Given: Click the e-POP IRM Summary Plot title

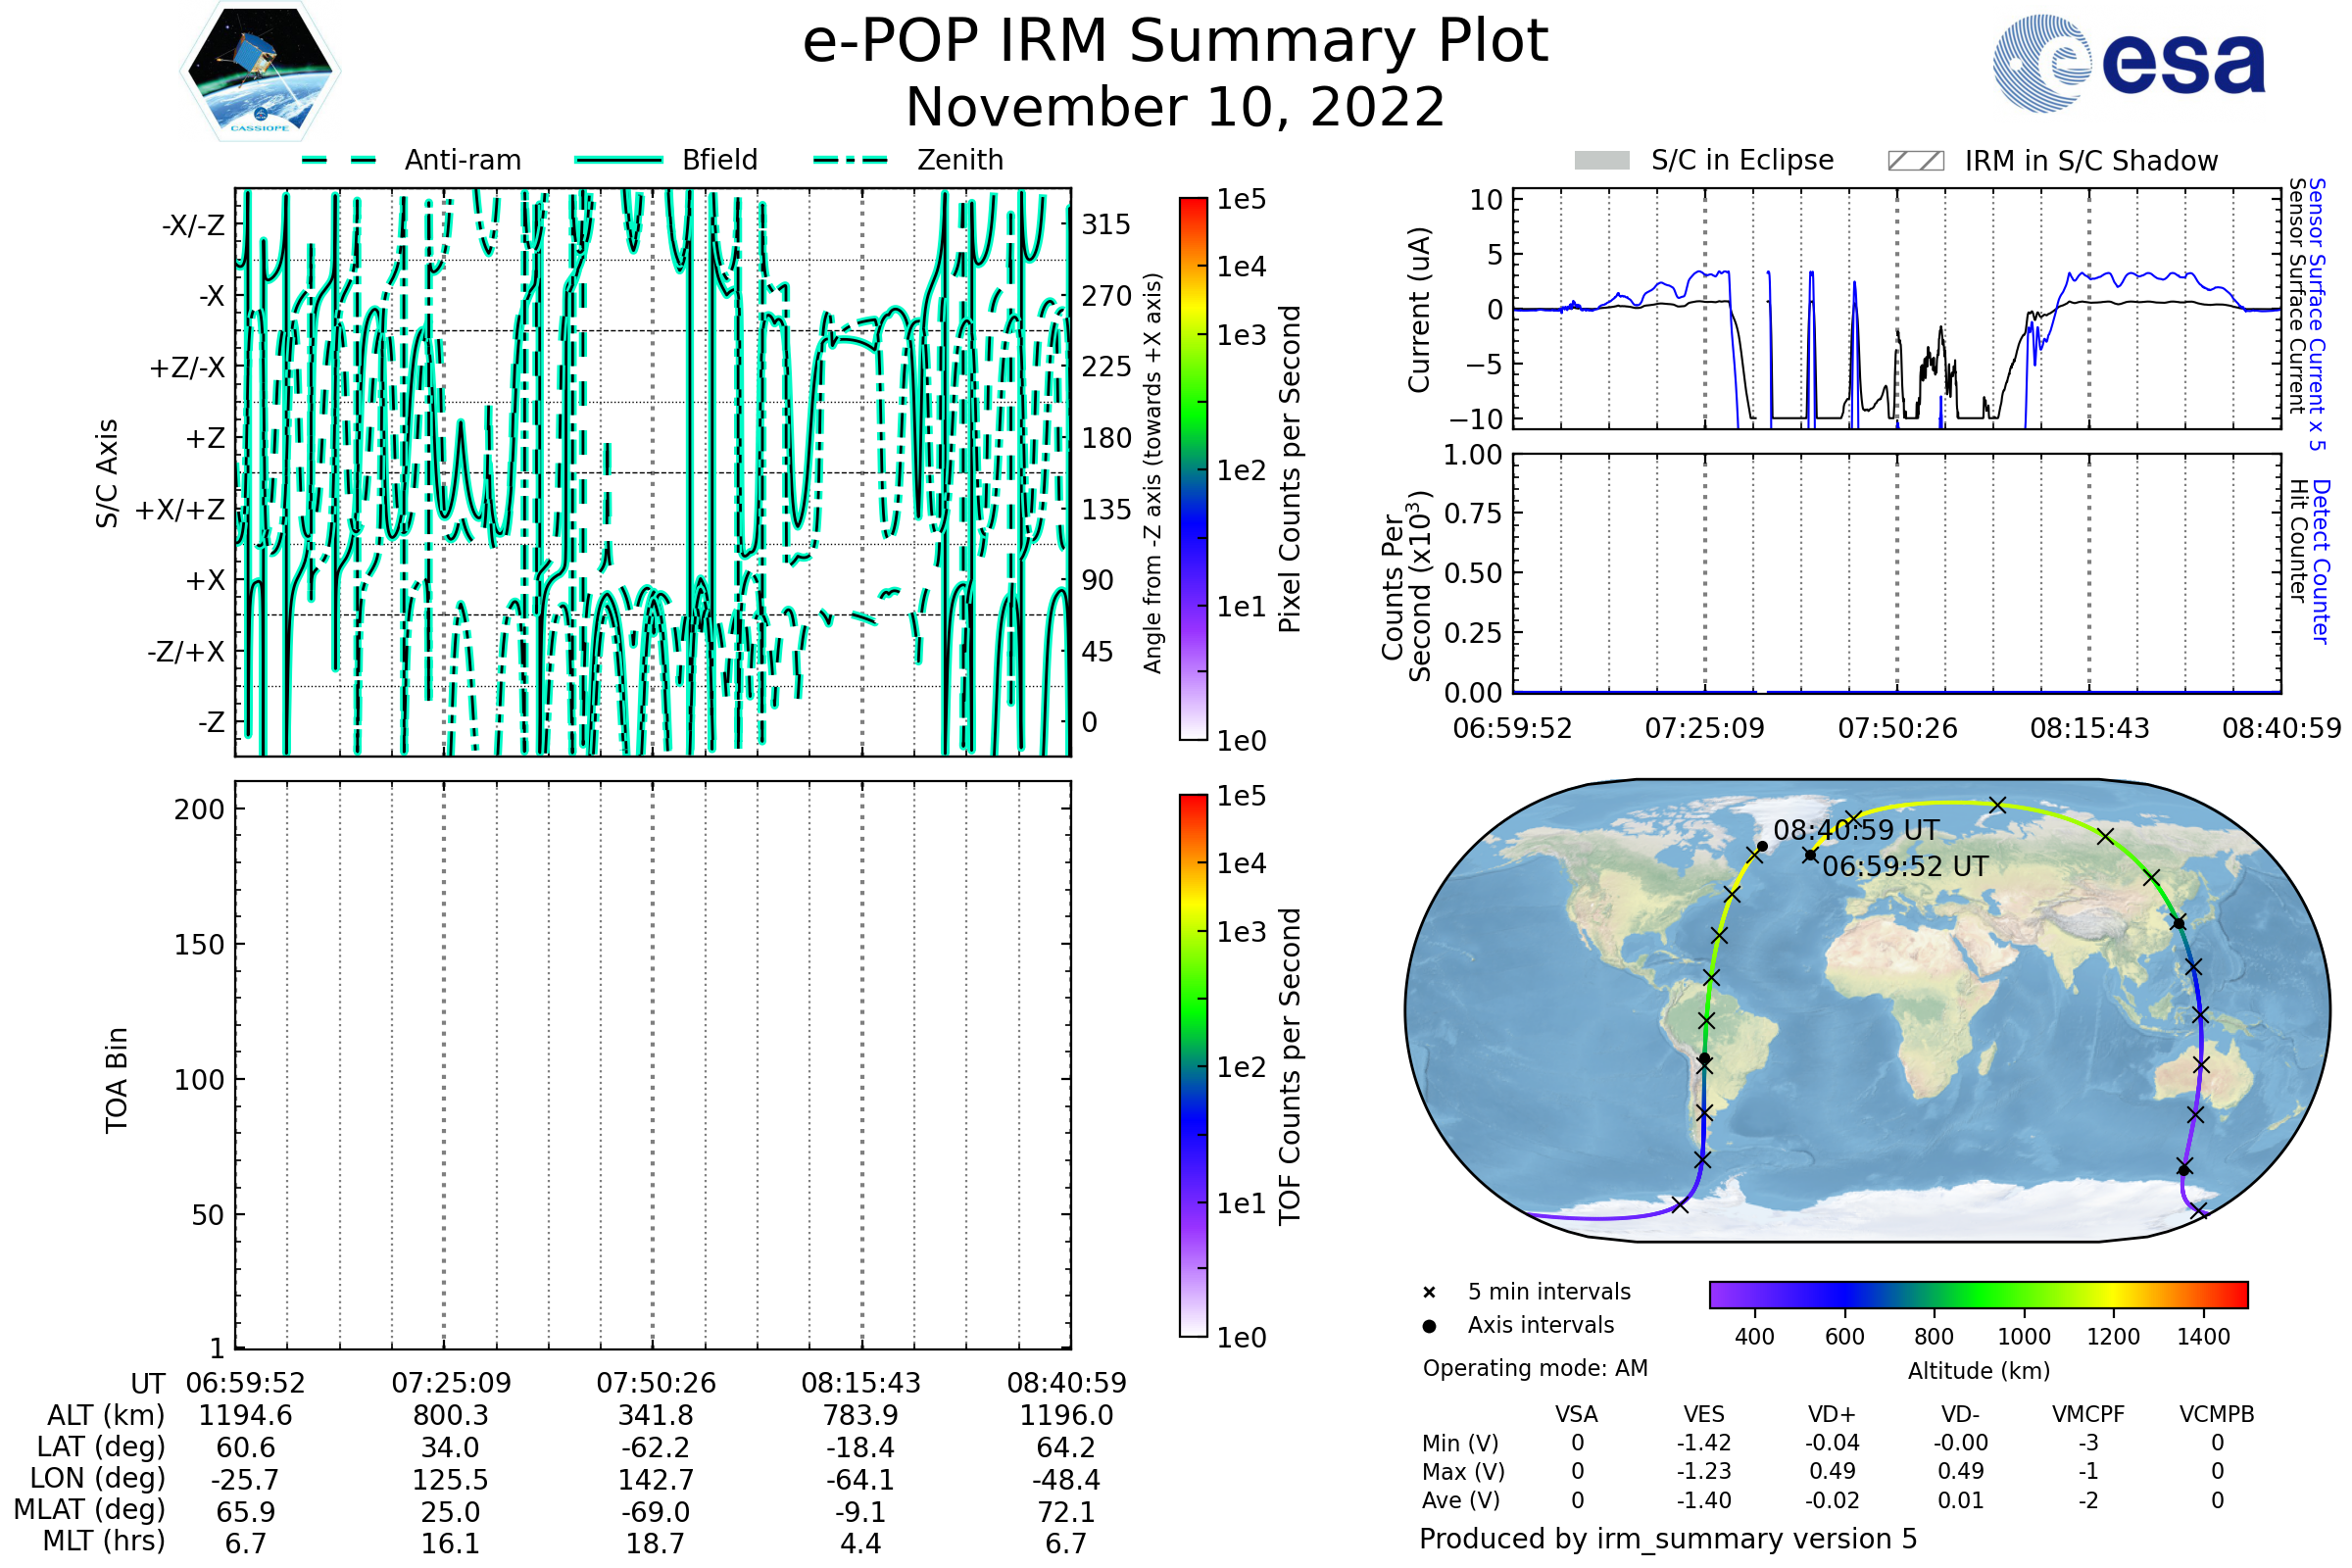Looking at the screenshot, I should coord(1175,42).
